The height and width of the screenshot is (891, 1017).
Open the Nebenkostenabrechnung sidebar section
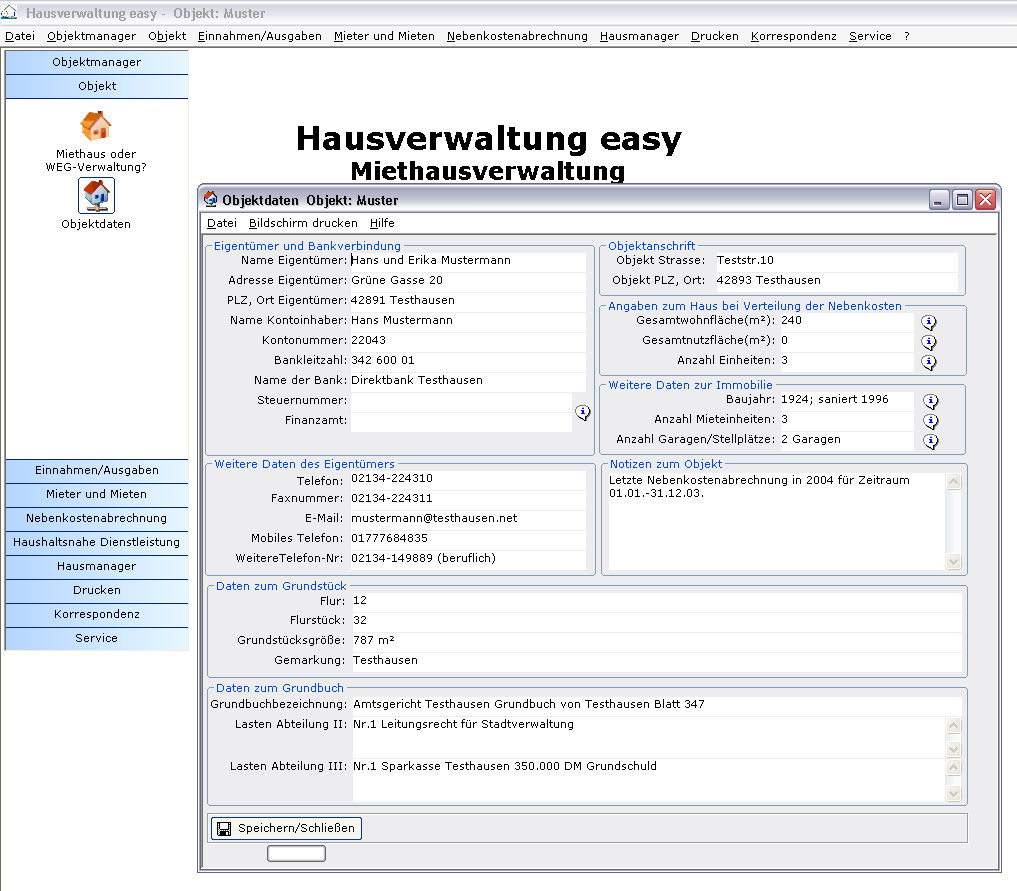97,518
